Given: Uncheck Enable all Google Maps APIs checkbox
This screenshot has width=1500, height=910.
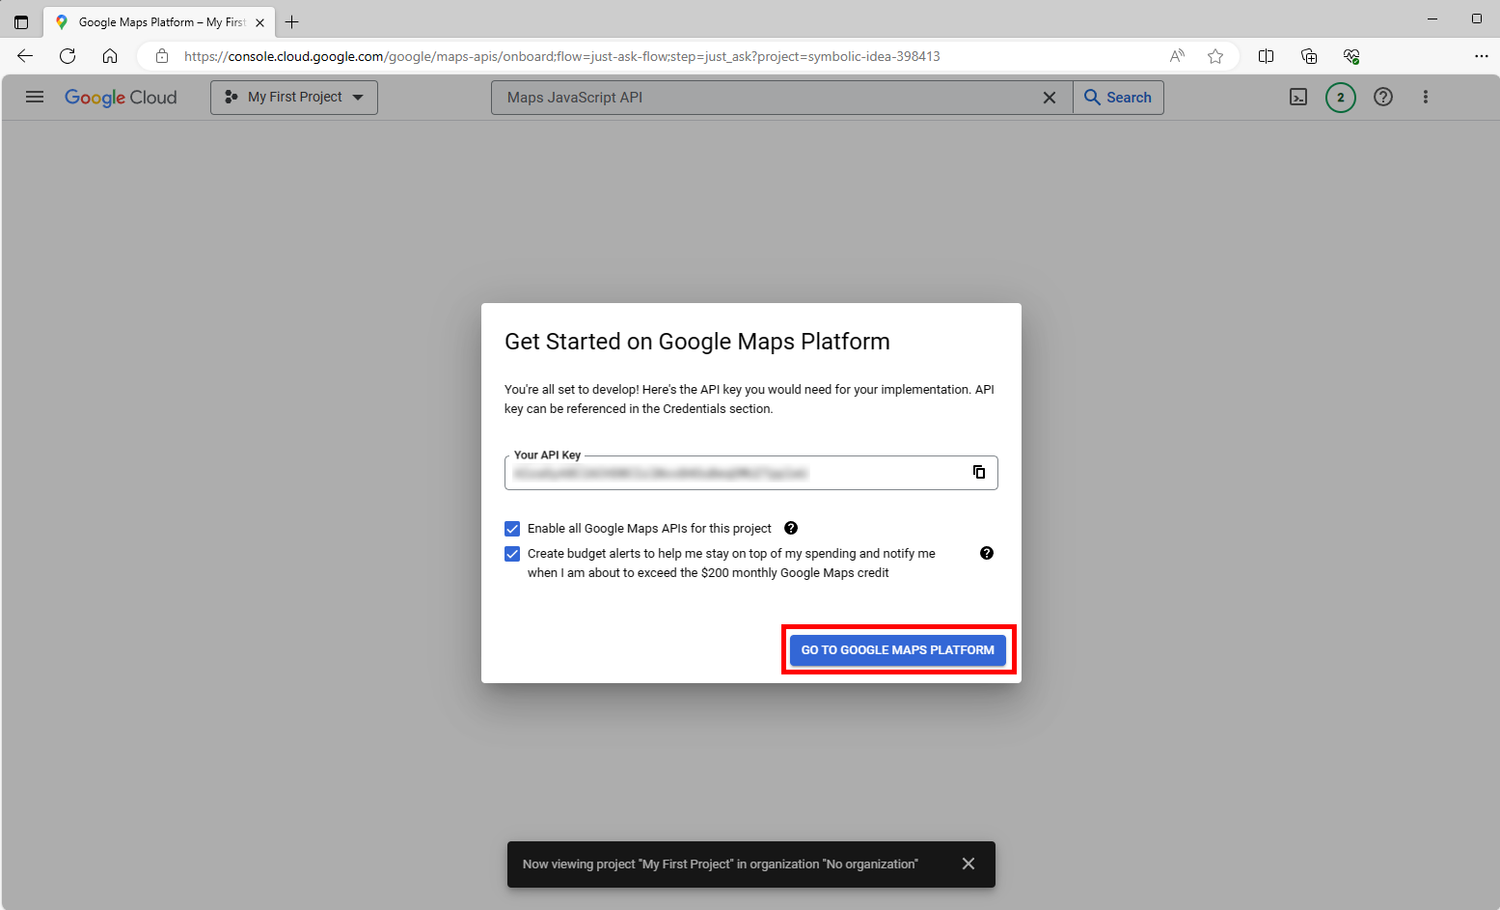Looking at the screenshot, I should tap(512, 528).
